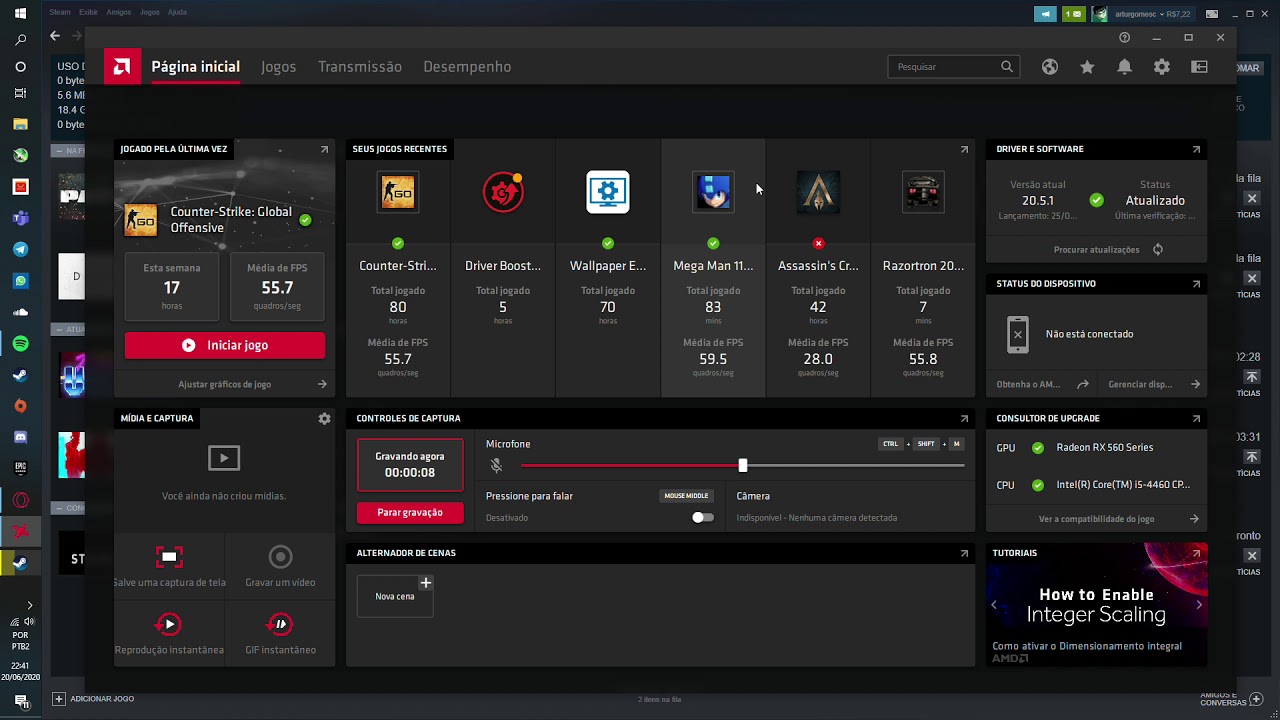This screenshot has height=720, width=1280.
Task: Expand Alternador de cenas panel
Action: click(964, 553)
